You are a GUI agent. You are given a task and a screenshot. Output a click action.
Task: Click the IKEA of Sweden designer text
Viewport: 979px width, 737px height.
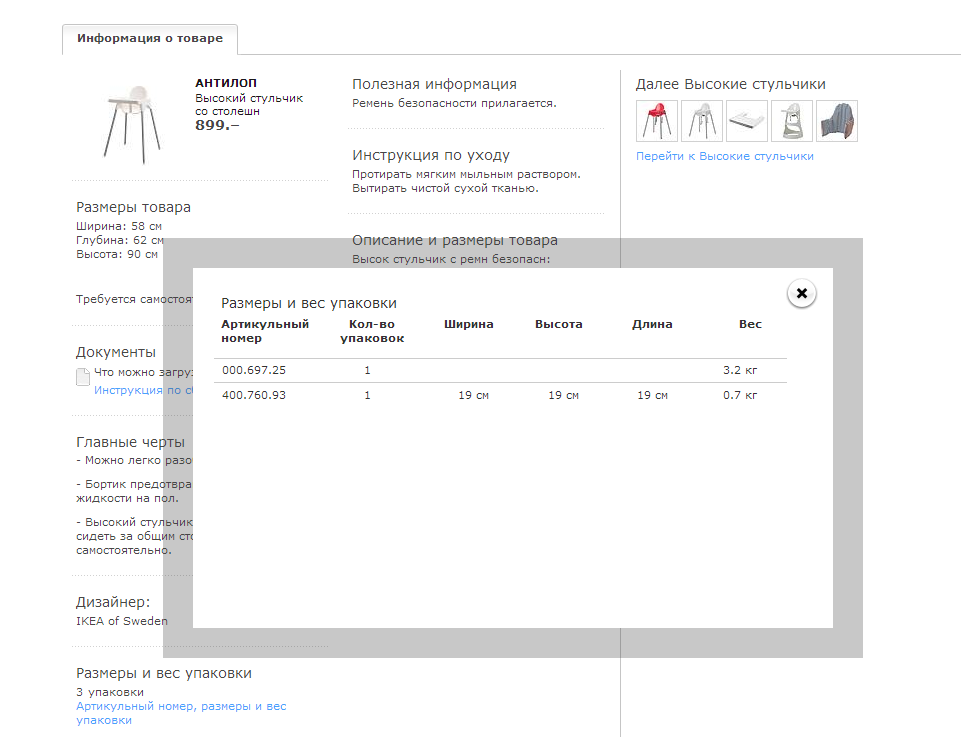point(122,621)
